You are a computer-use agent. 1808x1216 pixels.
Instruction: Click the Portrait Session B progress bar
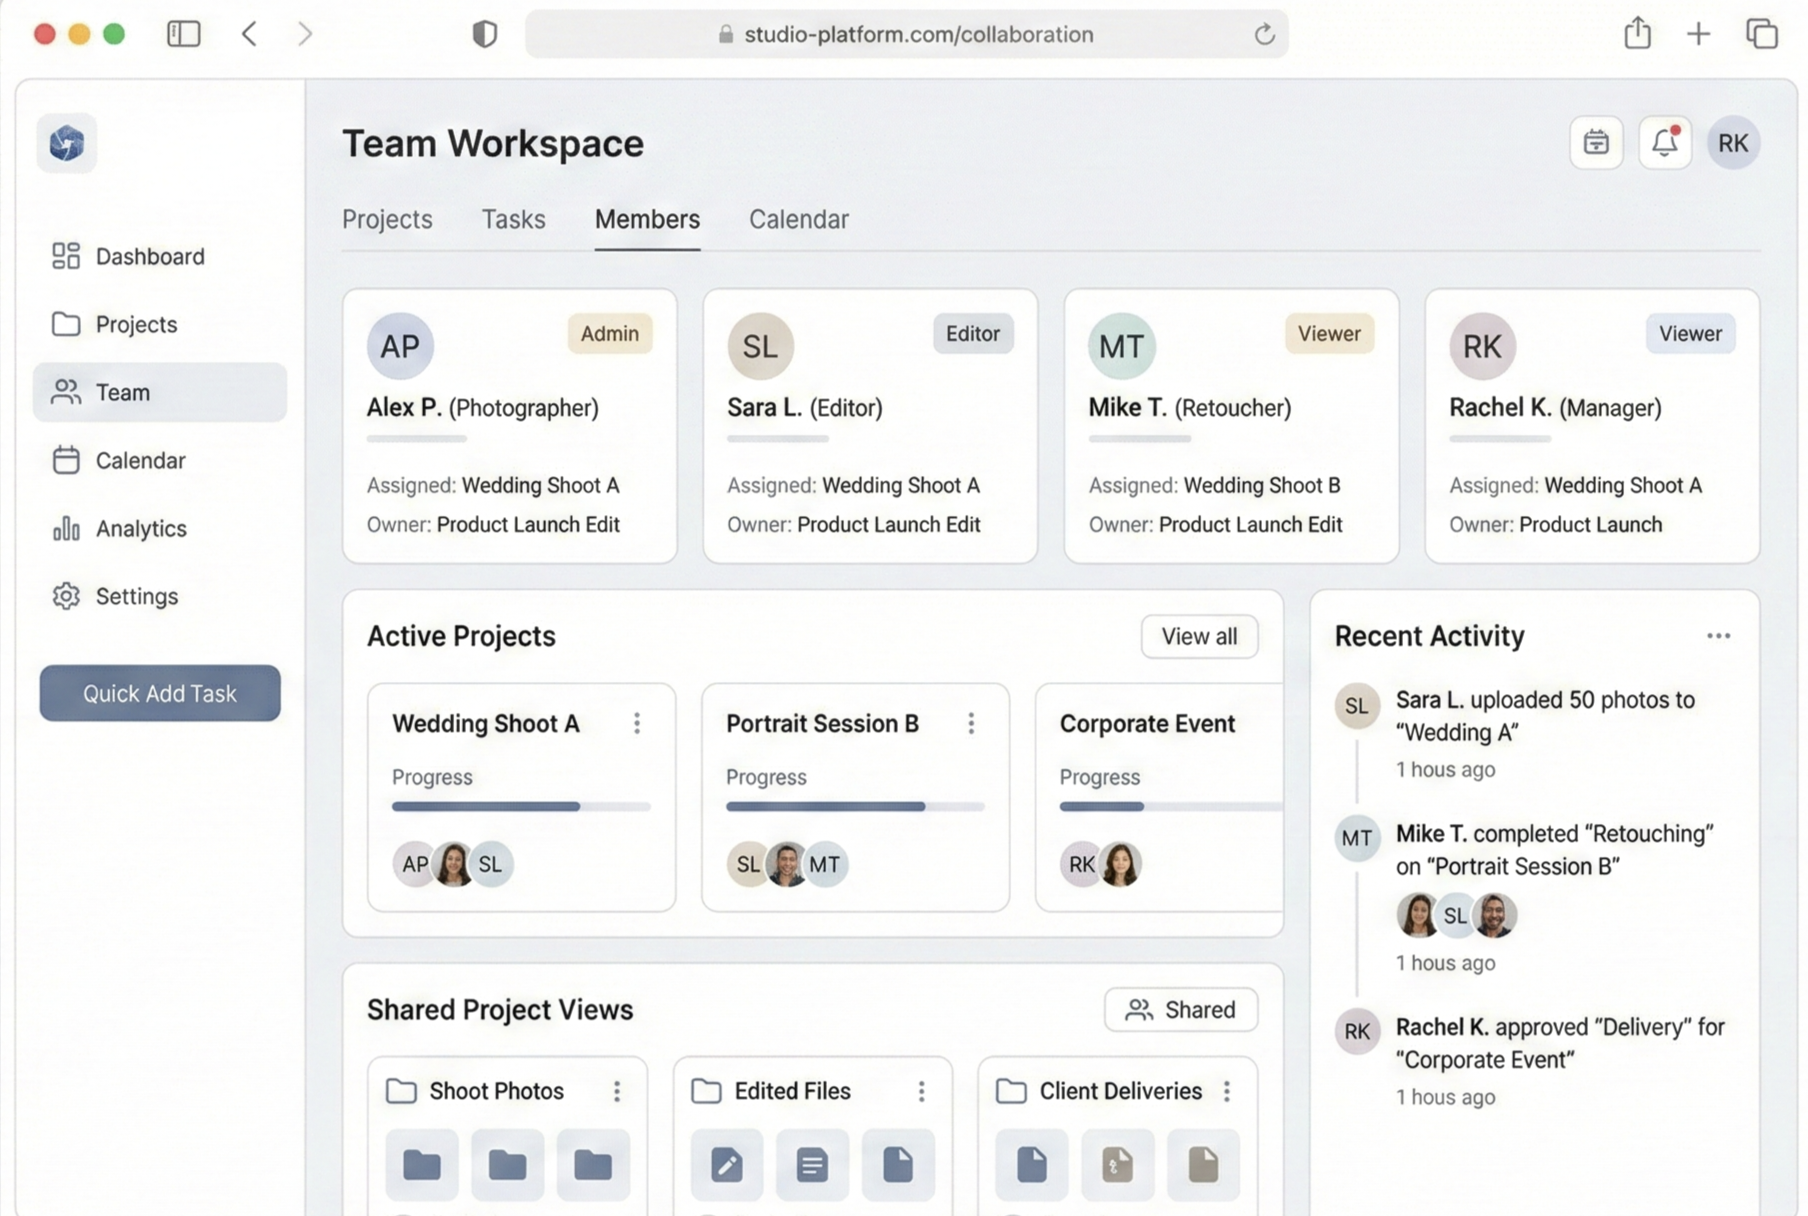(855, 806)
